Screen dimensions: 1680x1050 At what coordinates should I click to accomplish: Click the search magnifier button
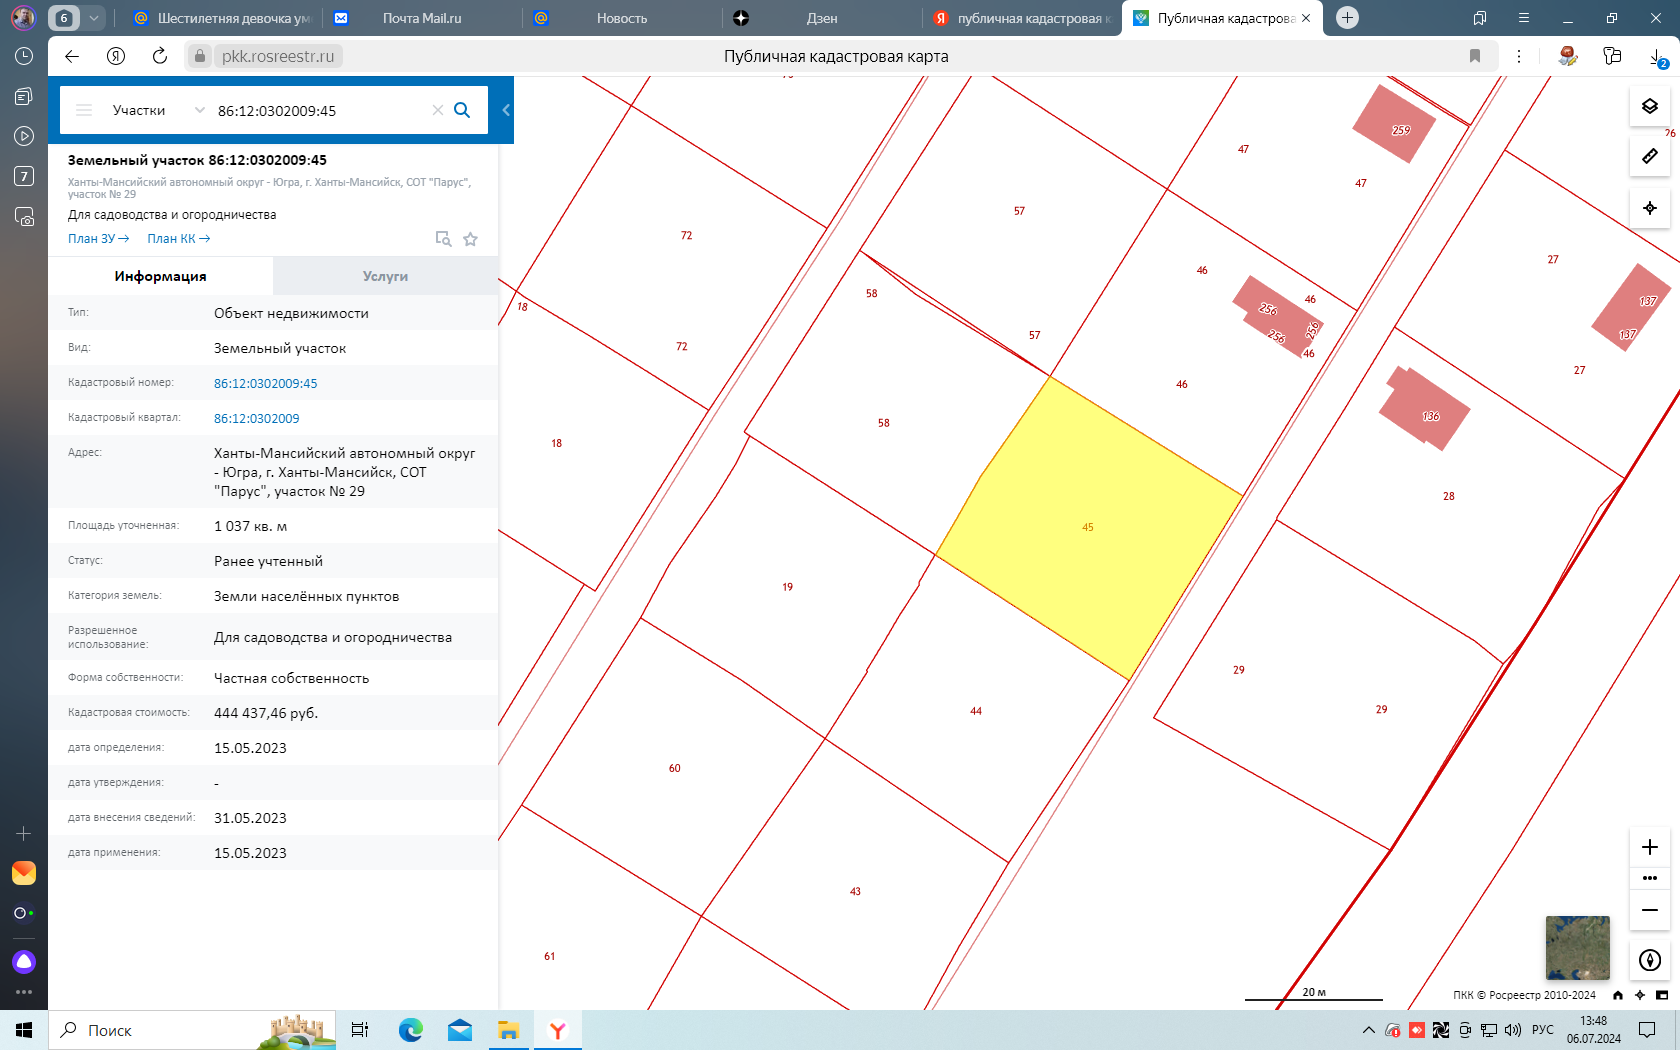coord(462,110)
